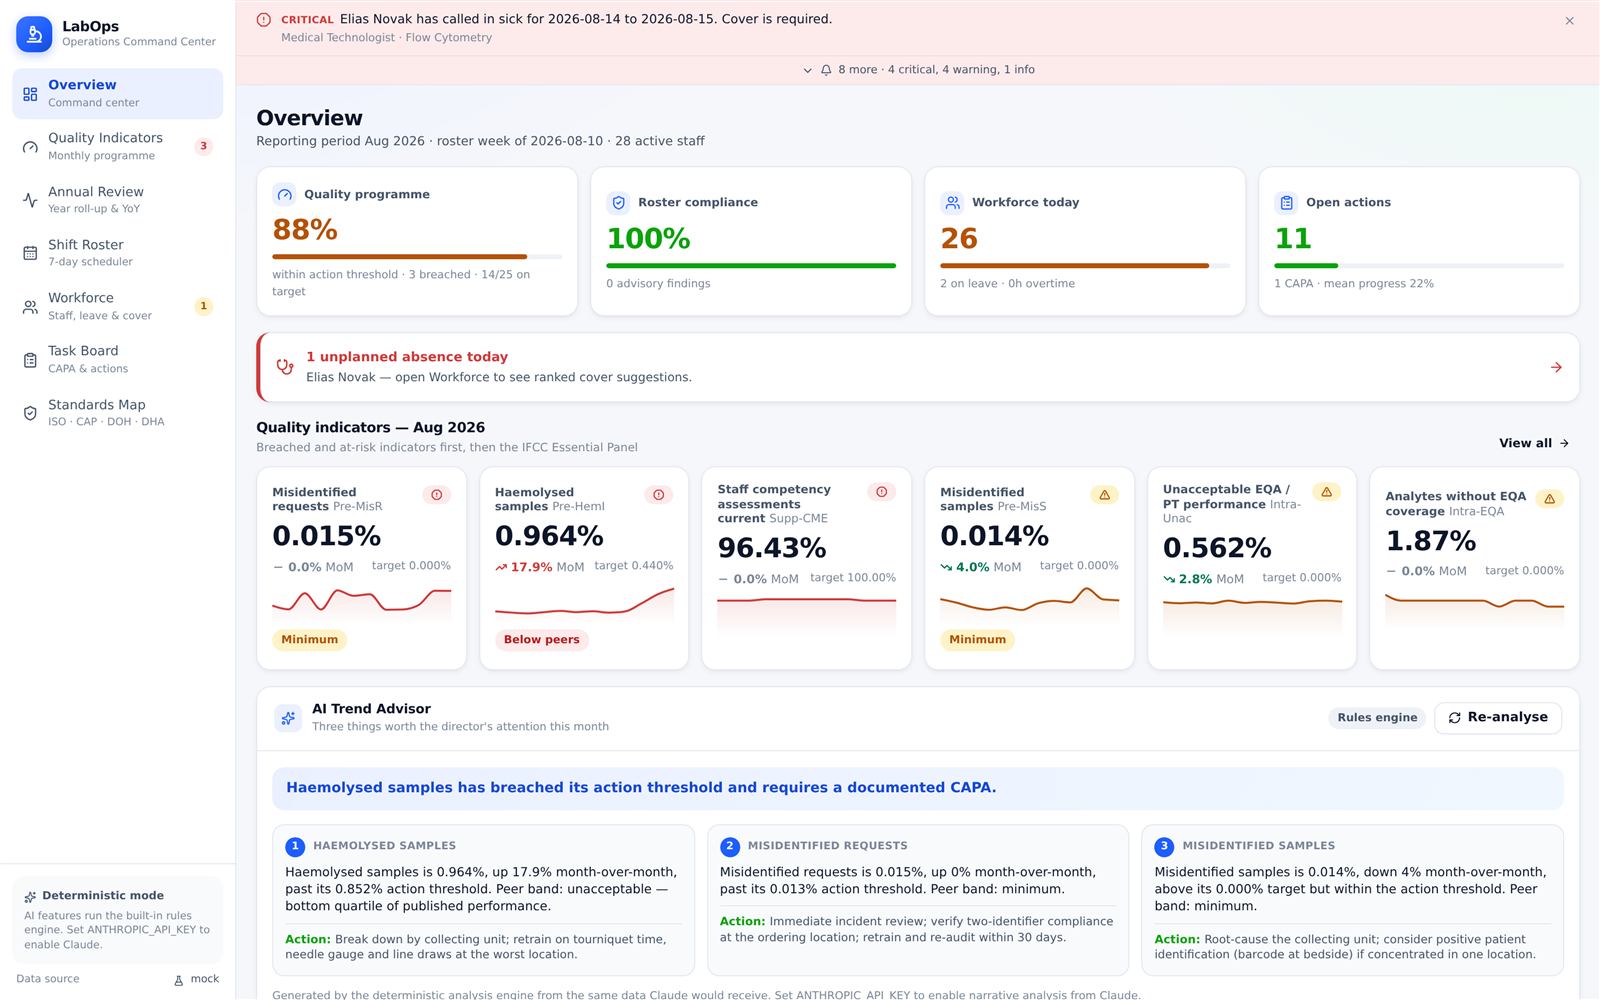This screenshot has height=1000, width=1600.
Task: Go to Shift Roster 7-day scheduler
Action: [x=118, y=253]
